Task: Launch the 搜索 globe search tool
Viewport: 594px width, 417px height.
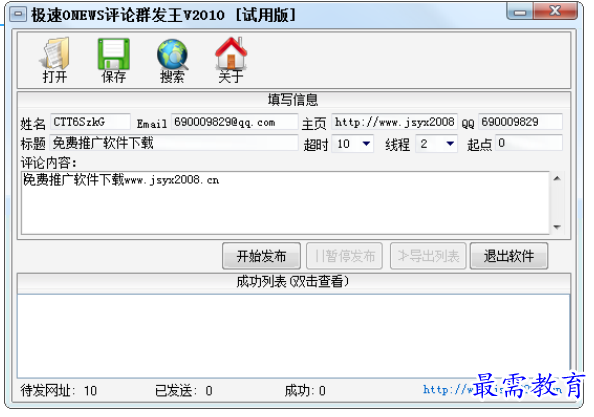Action: click(172, 61)
